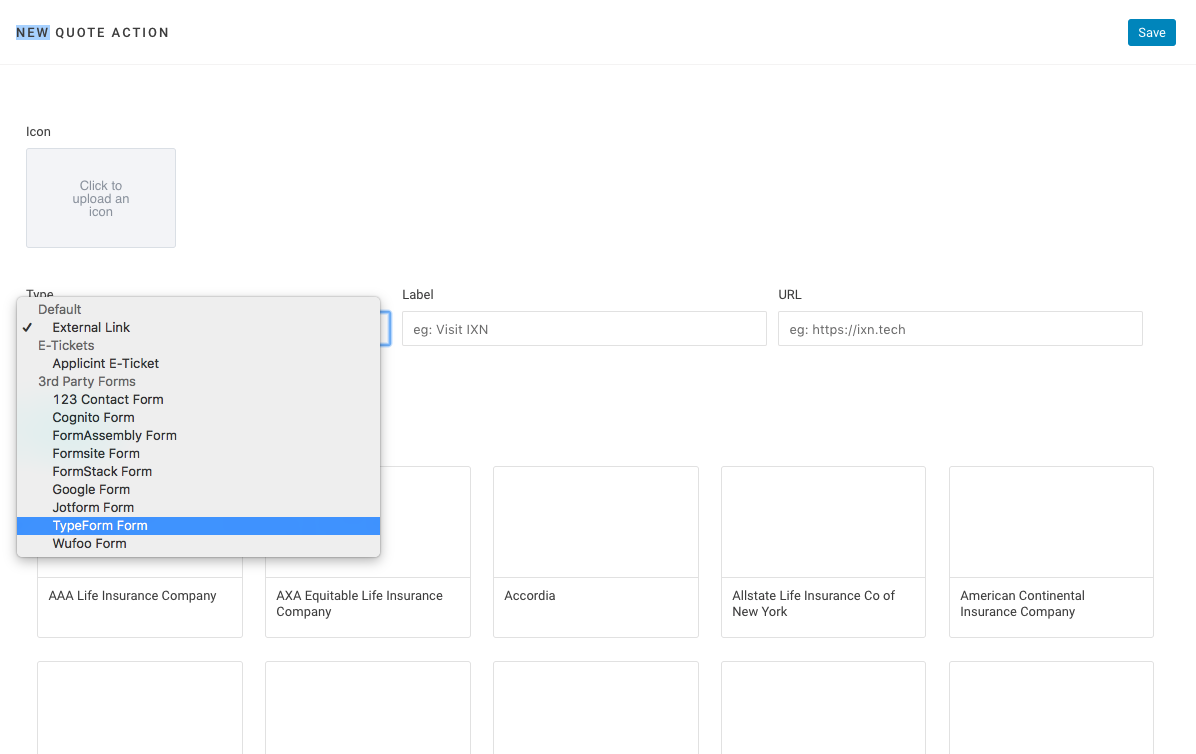This screenshot has width=1196, height=754.
Task: Select American Continental Insurance Company card
Action: (x=1051, y=552)
